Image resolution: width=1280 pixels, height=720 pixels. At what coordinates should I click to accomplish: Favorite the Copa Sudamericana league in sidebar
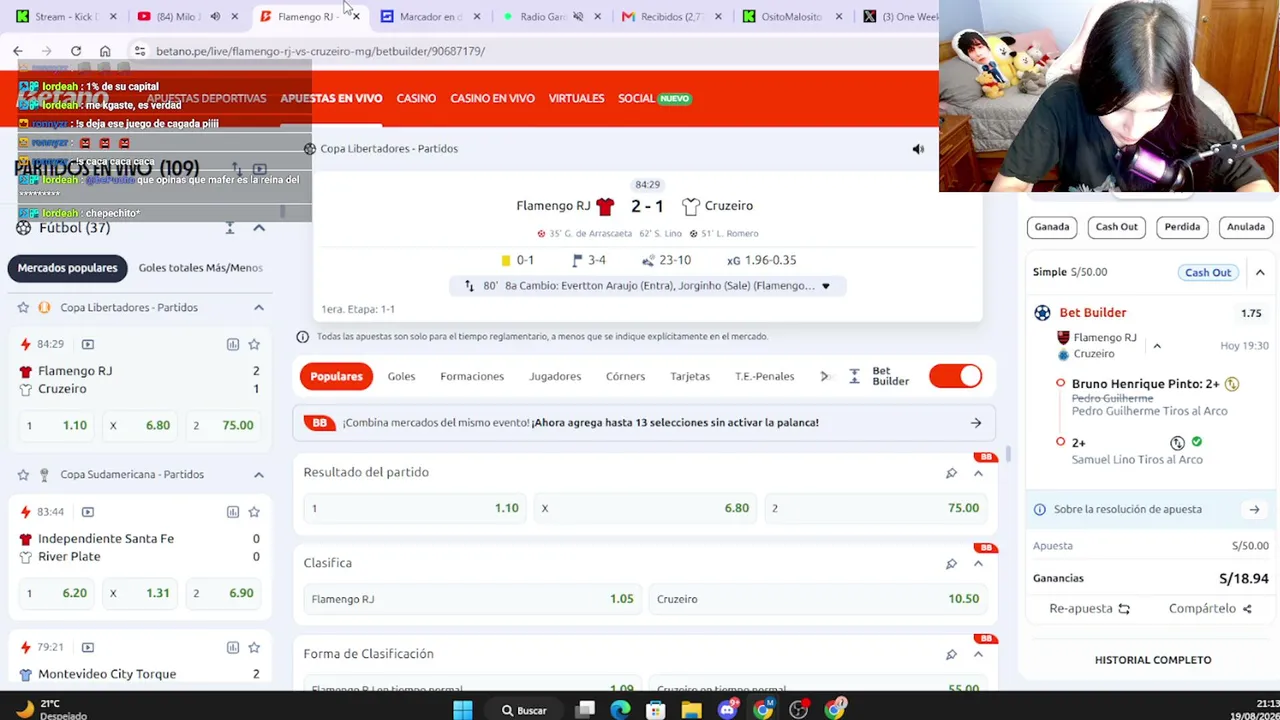pyautogui.click(x=23, y=475)
